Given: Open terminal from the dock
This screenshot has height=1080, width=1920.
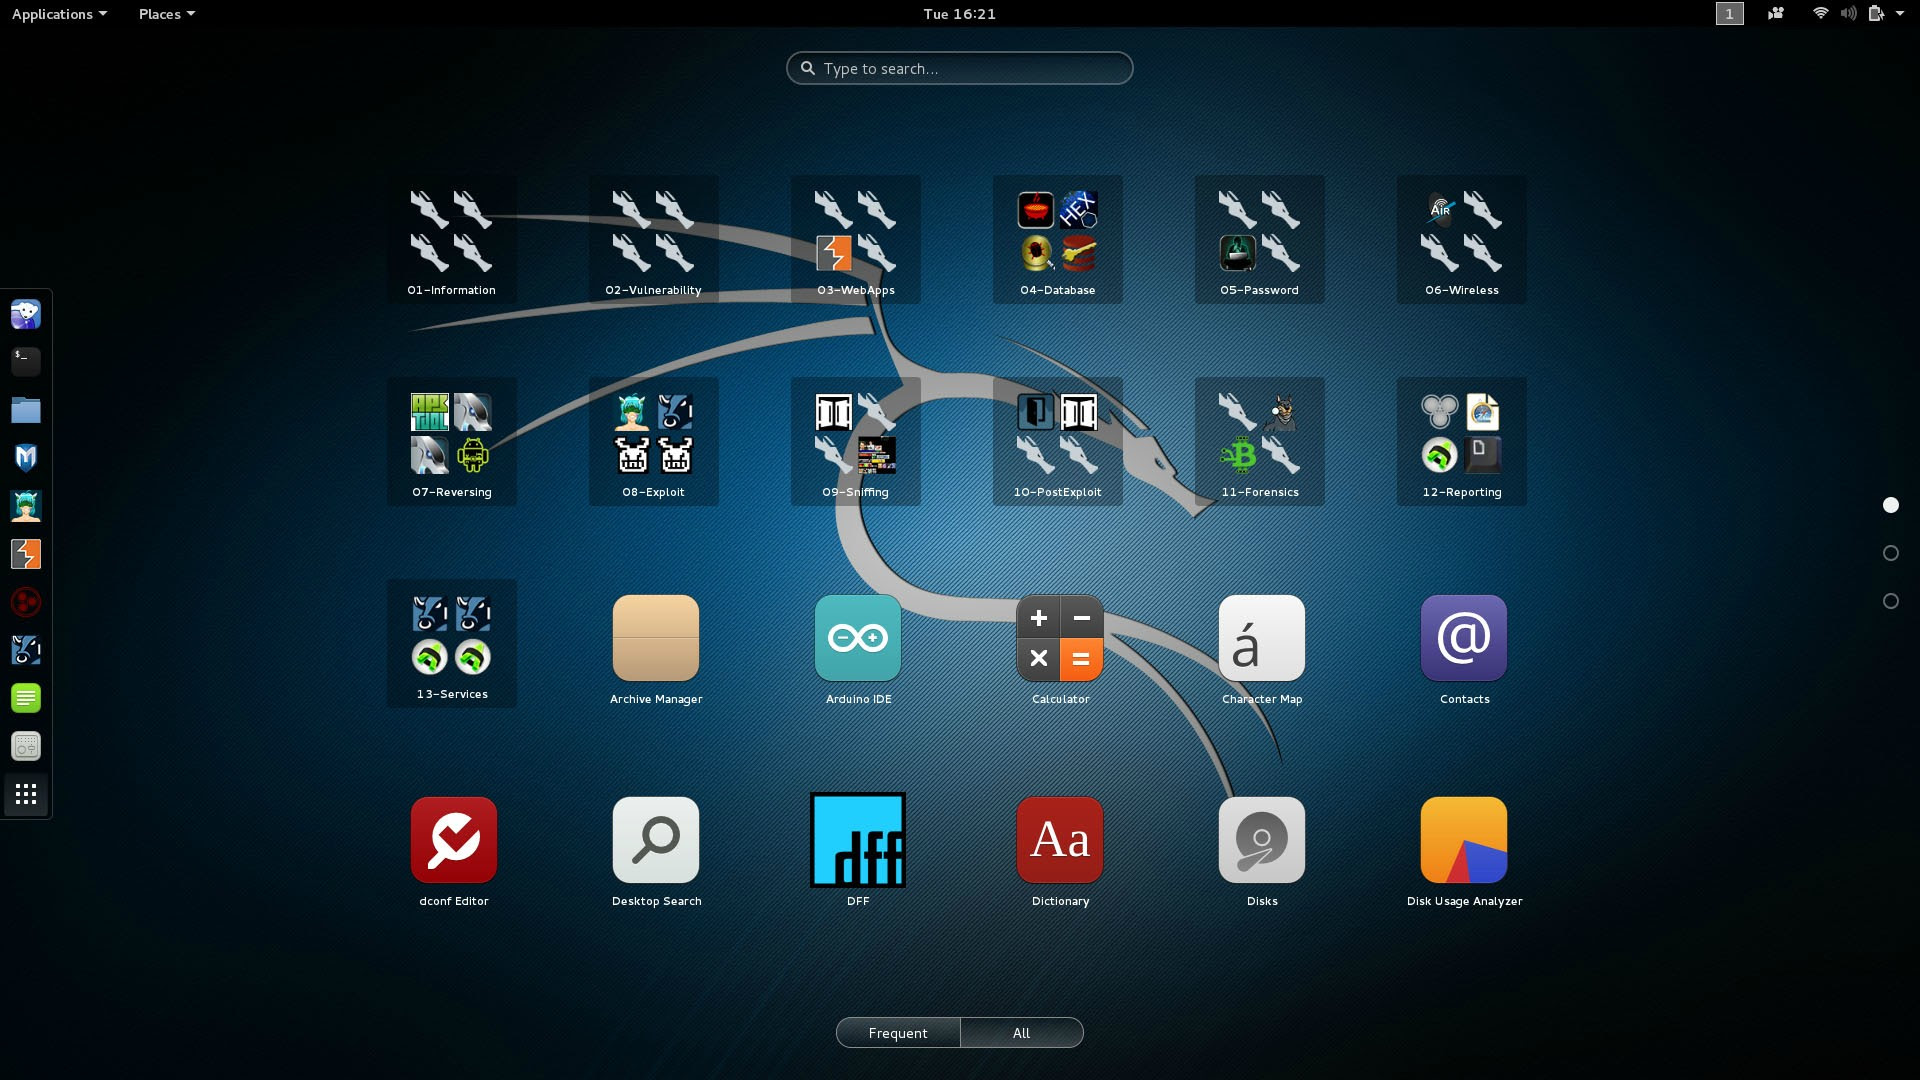Looking at the screenshot, I should coord(26,361).
